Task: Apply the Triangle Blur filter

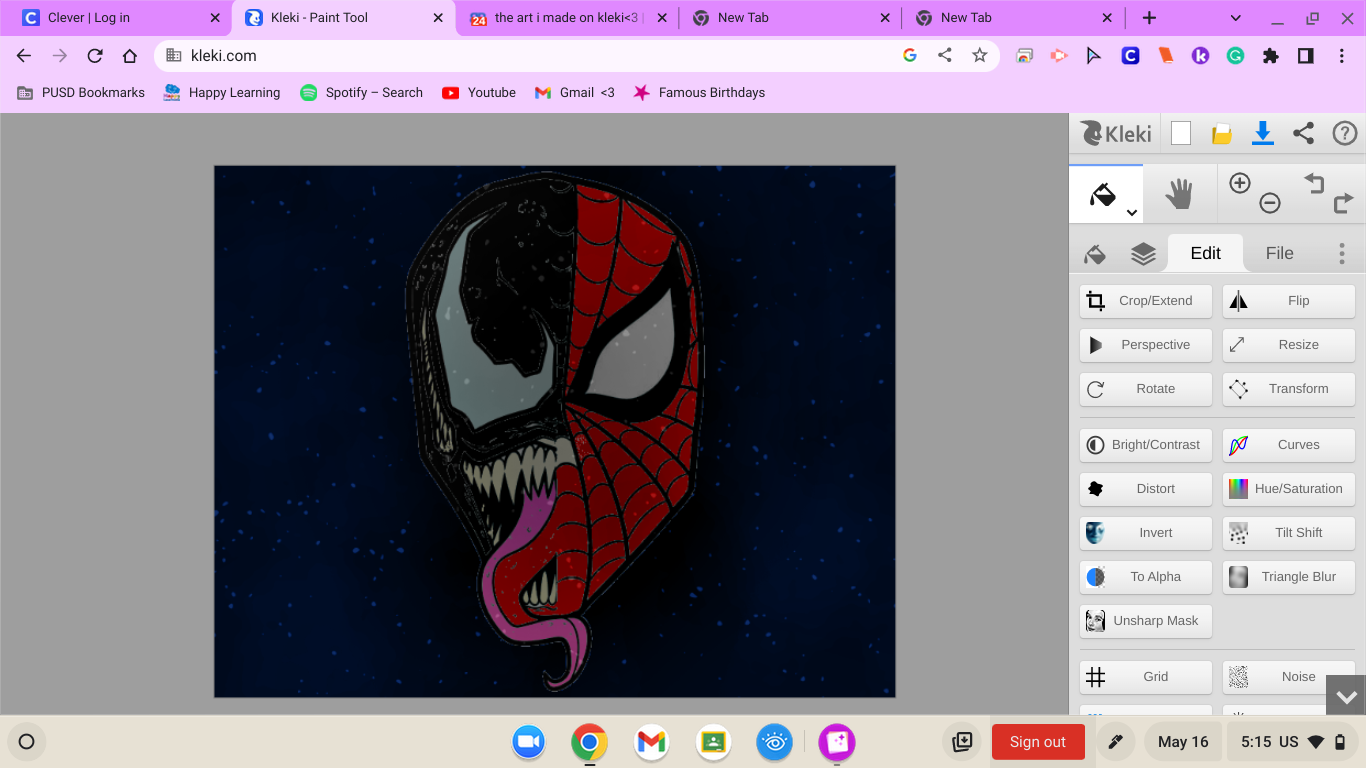Action: pyautogui.click(x=1289, y=577)
